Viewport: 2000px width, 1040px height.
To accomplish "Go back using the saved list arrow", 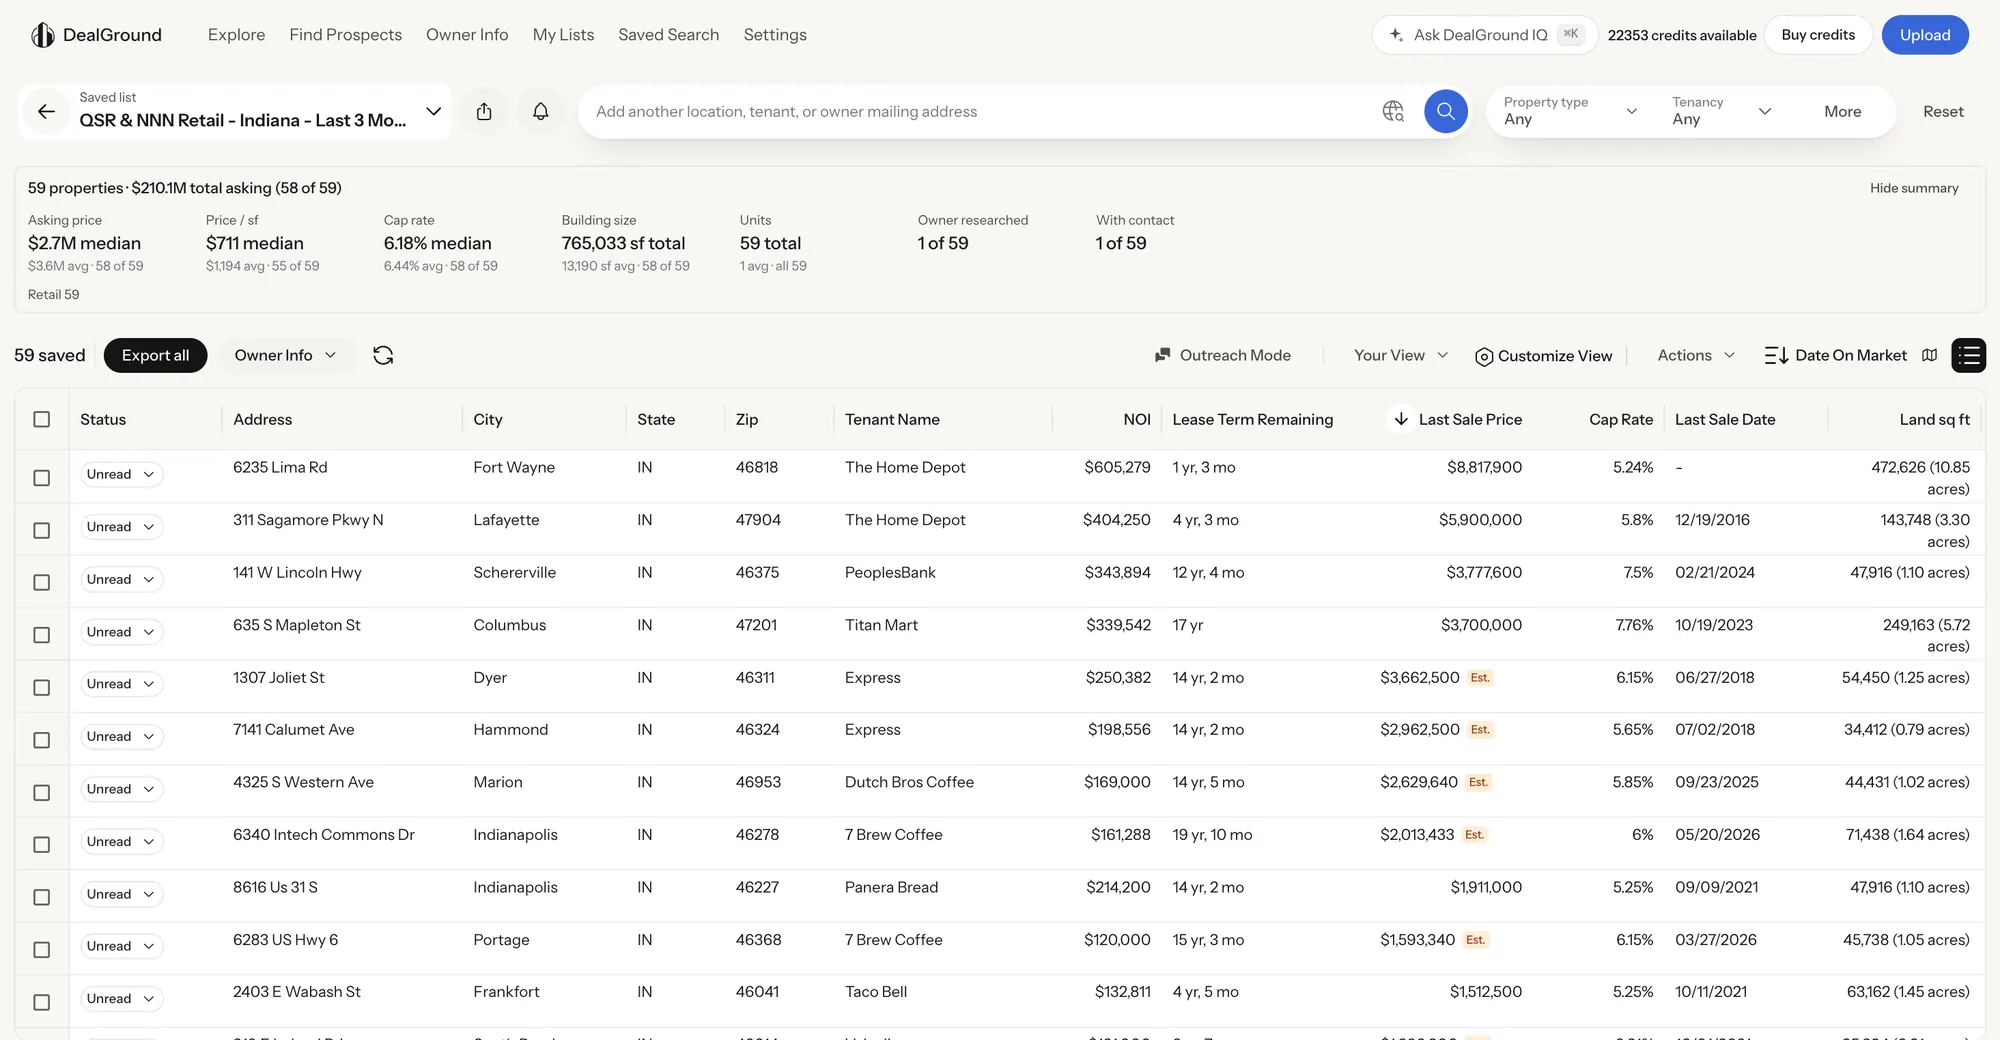I will [46, 111].
